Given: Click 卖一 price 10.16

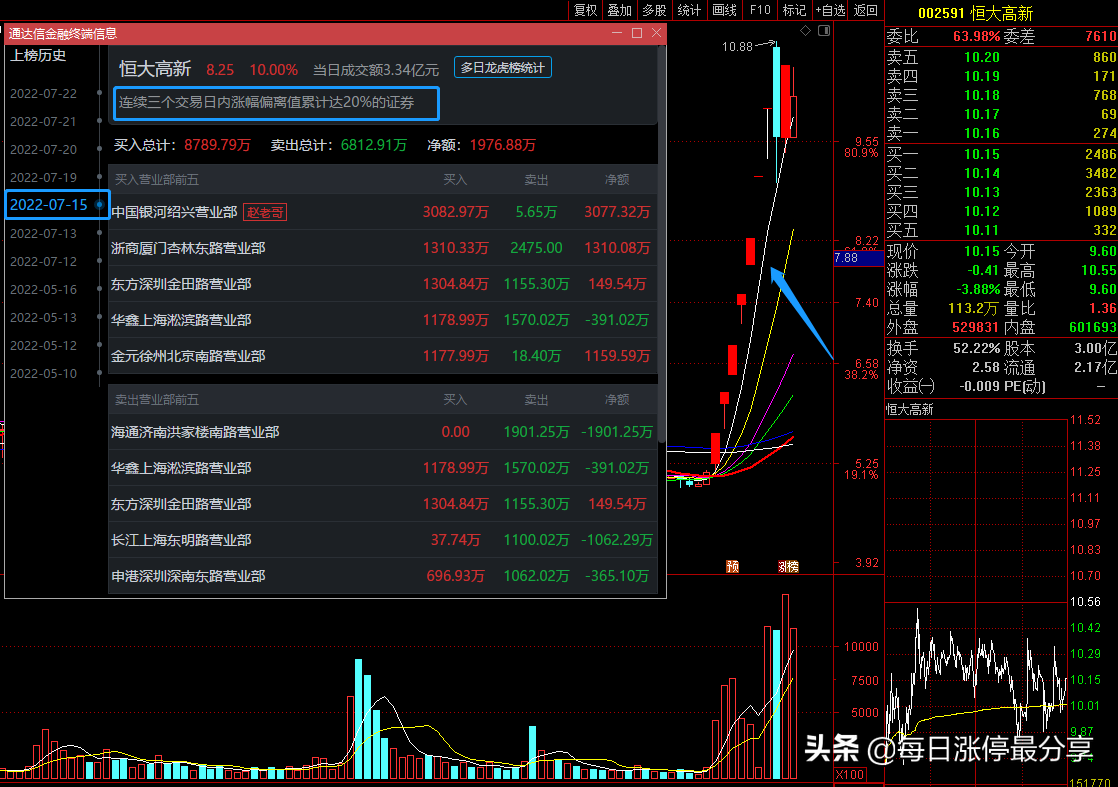Looking at the screenshot, I should point(982,133).
